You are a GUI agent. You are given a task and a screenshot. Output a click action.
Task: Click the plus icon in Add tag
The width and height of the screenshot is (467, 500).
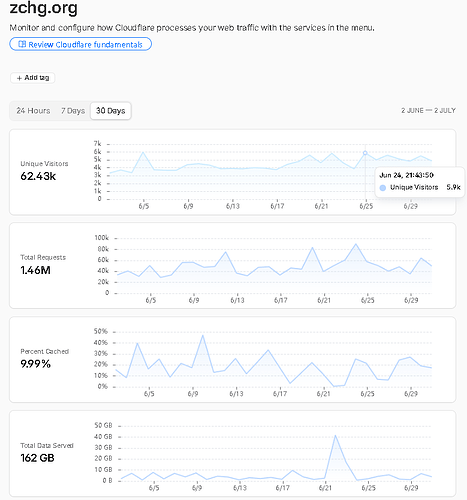pos(19,78)
